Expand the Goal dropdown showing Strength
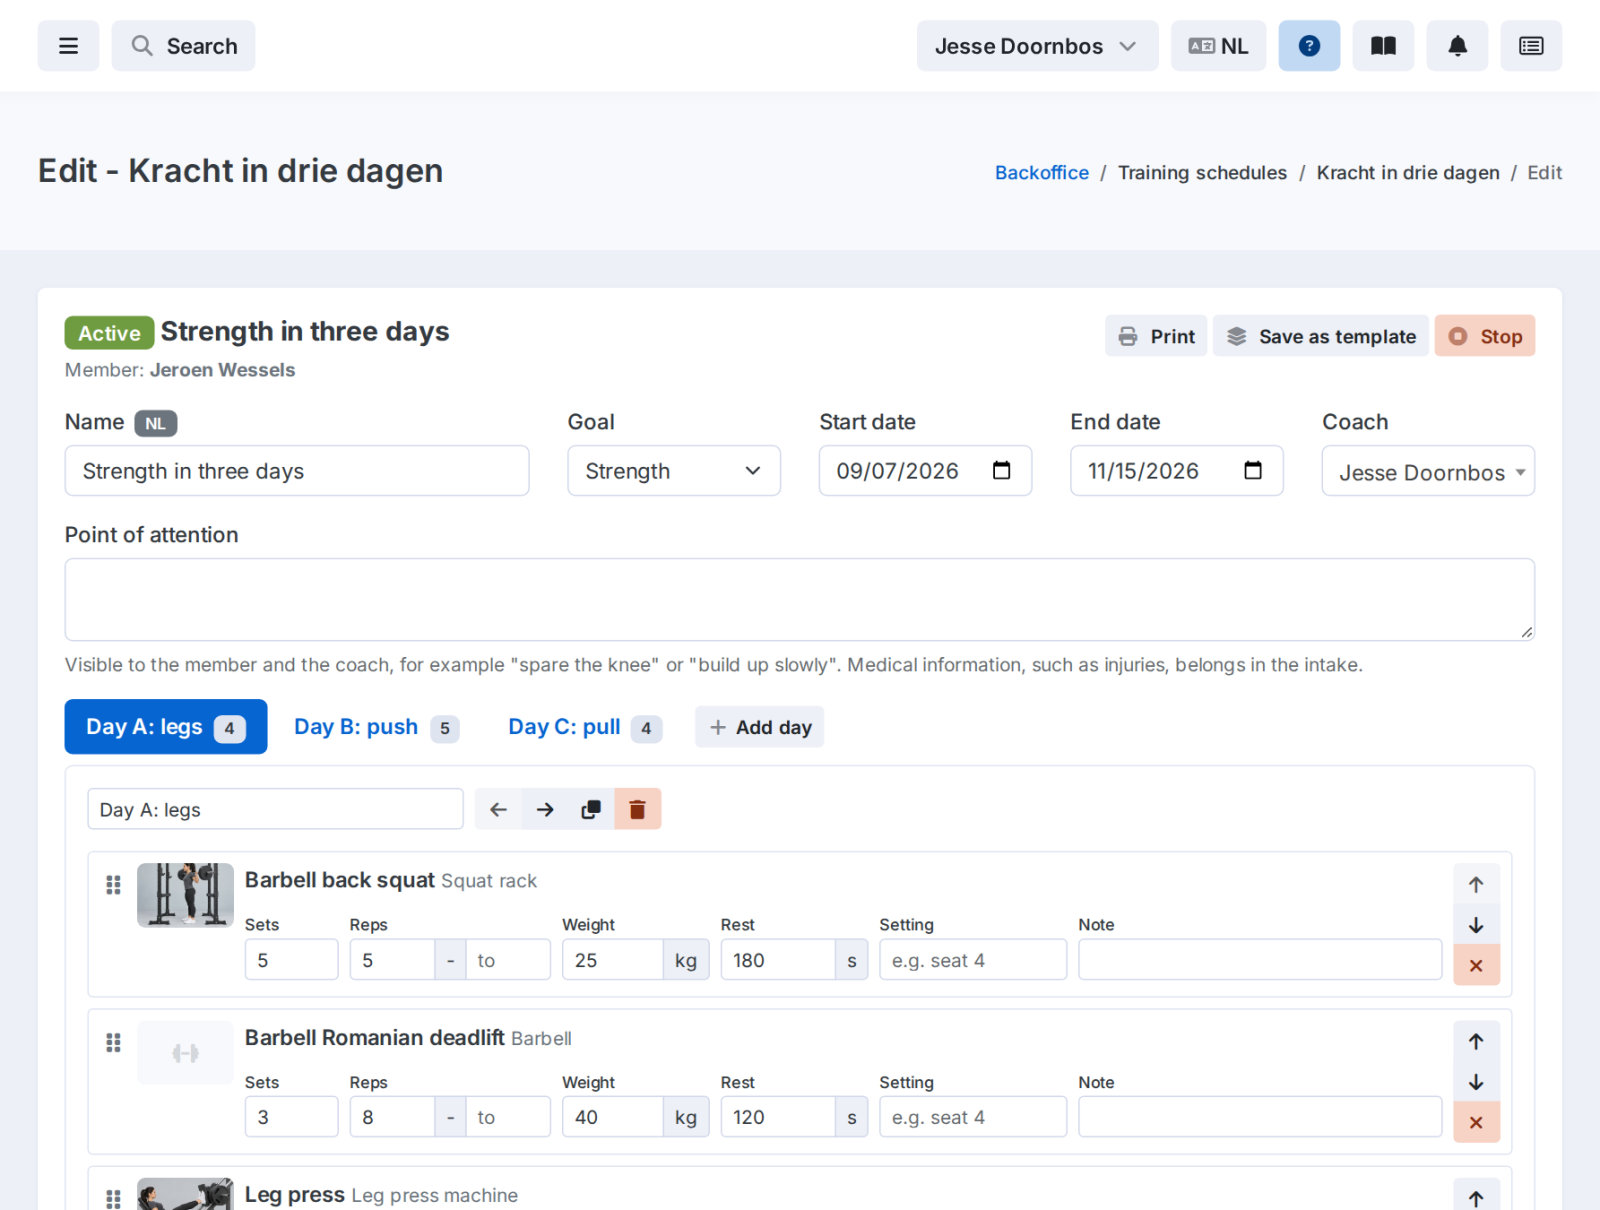 (674, 471)
